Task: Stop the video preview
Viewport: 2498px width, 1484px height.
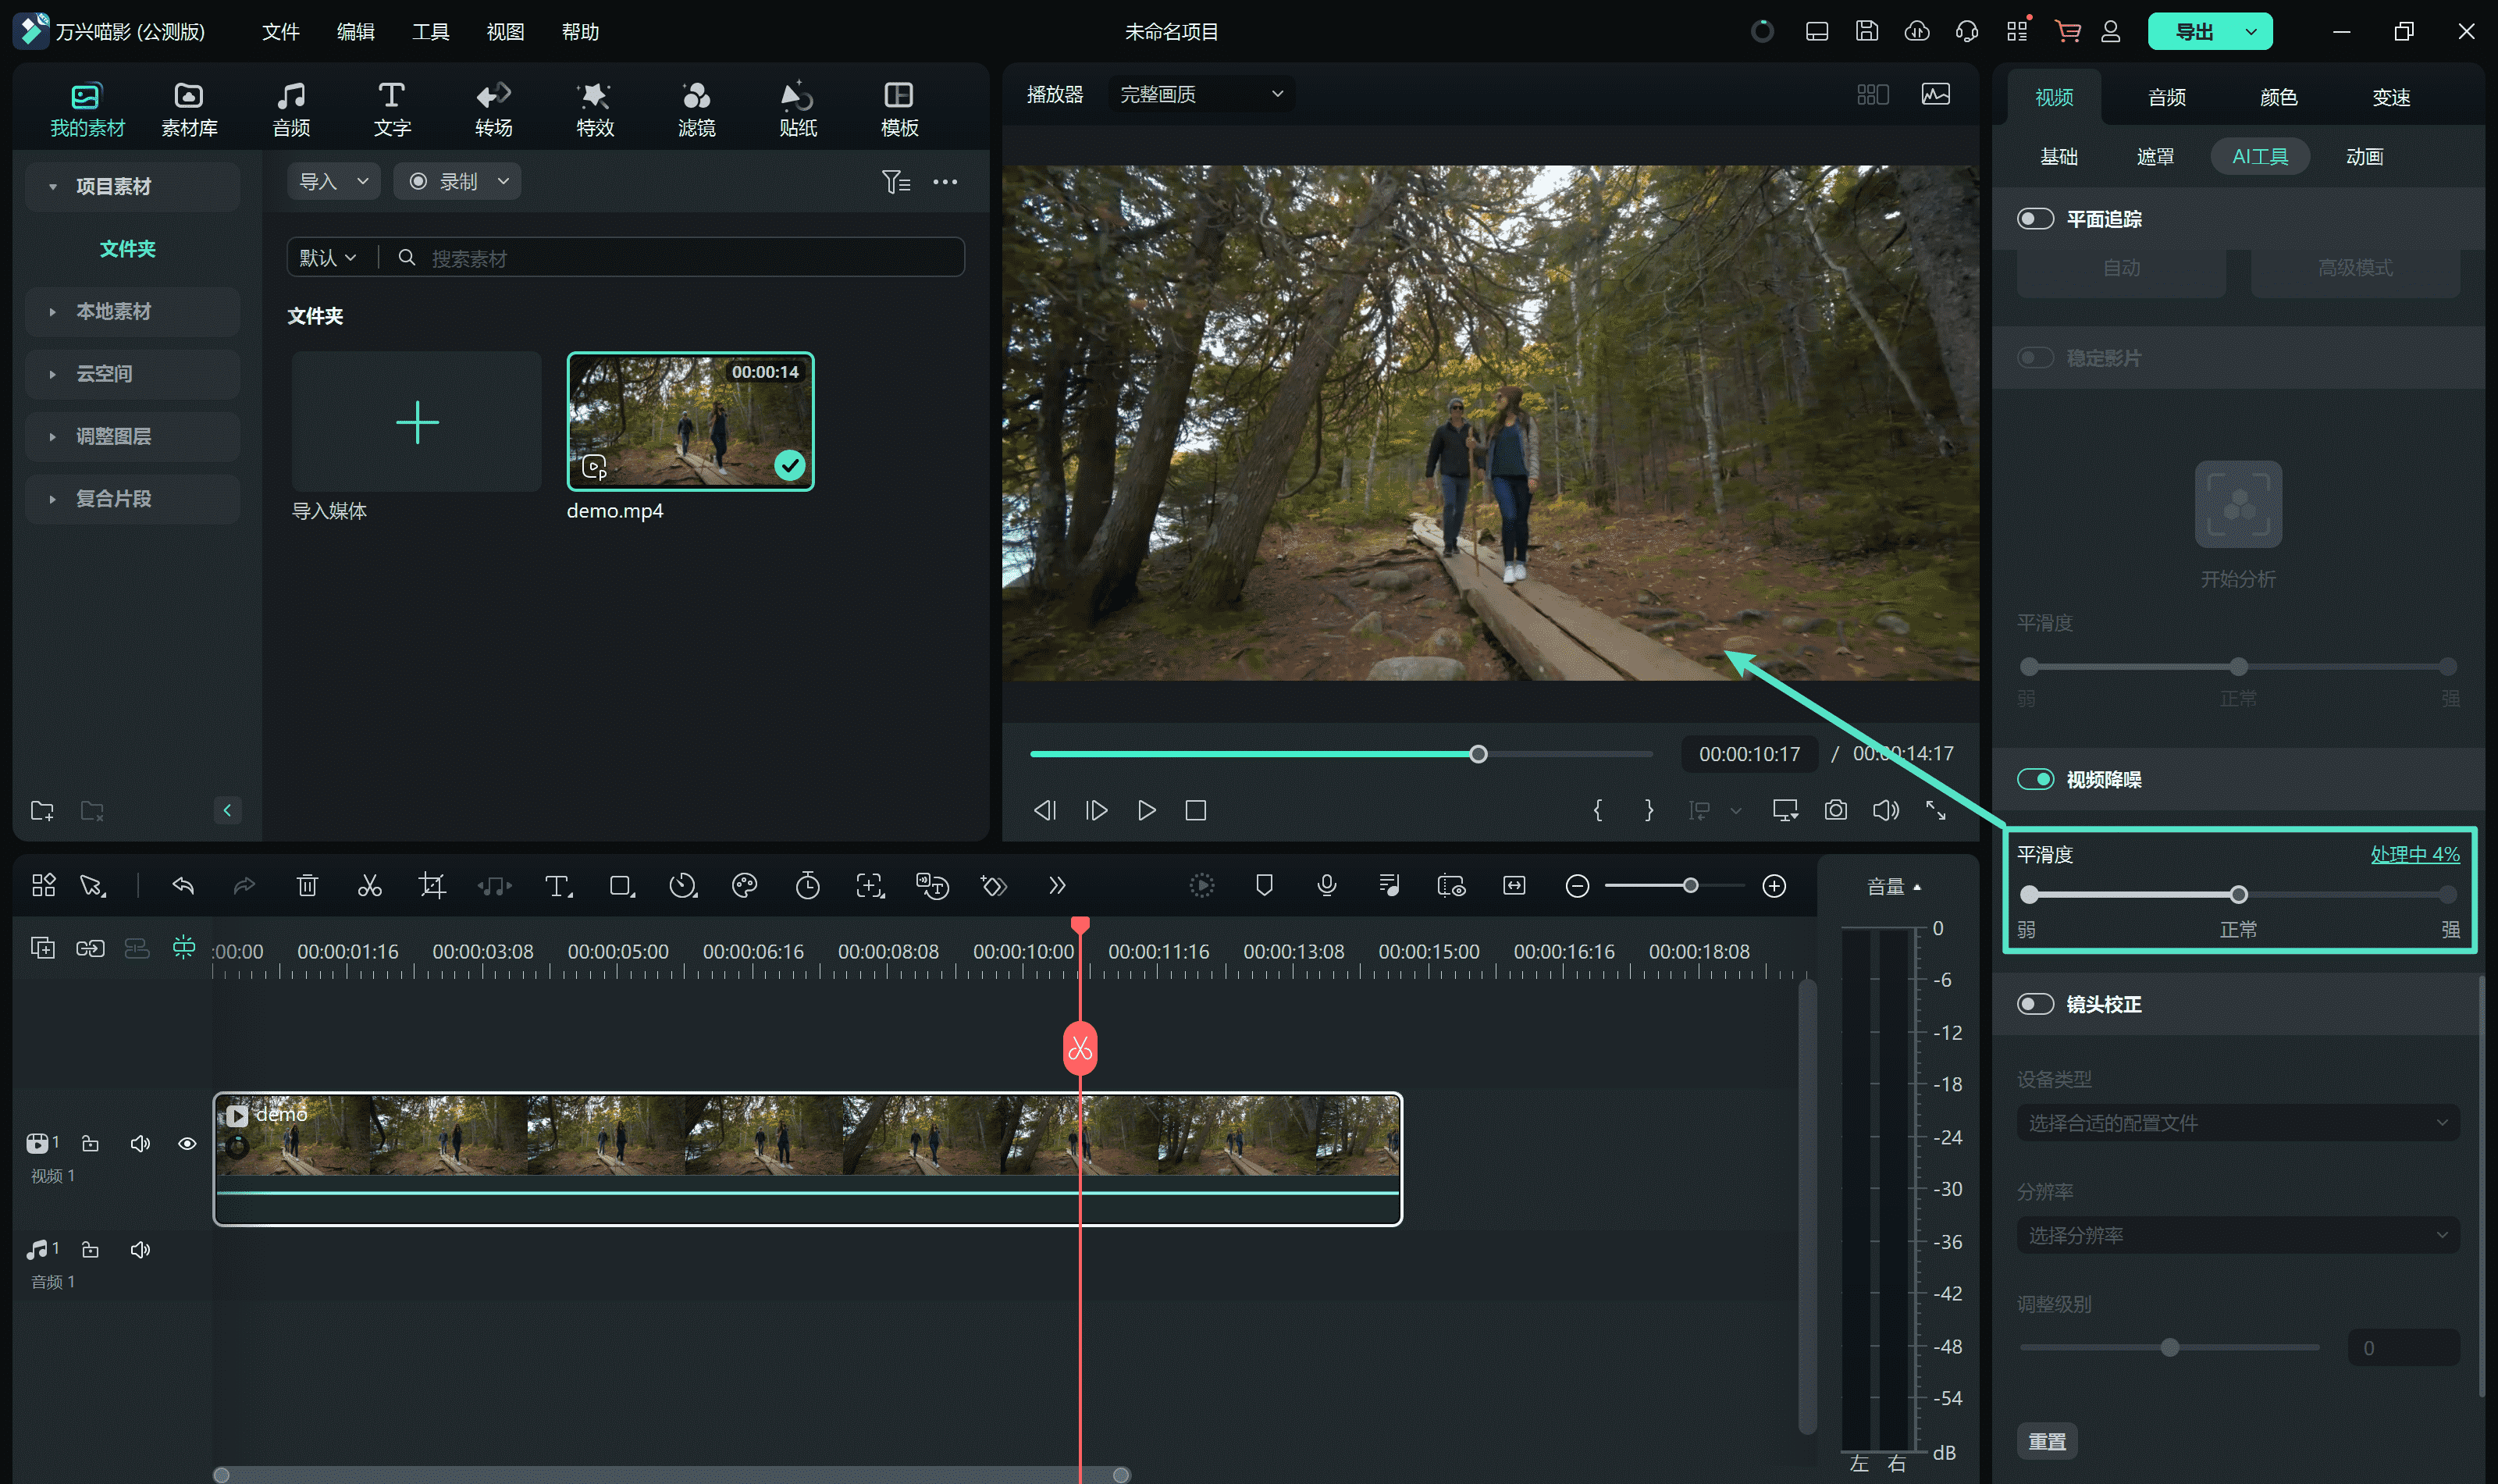Action: point(1196,810)
